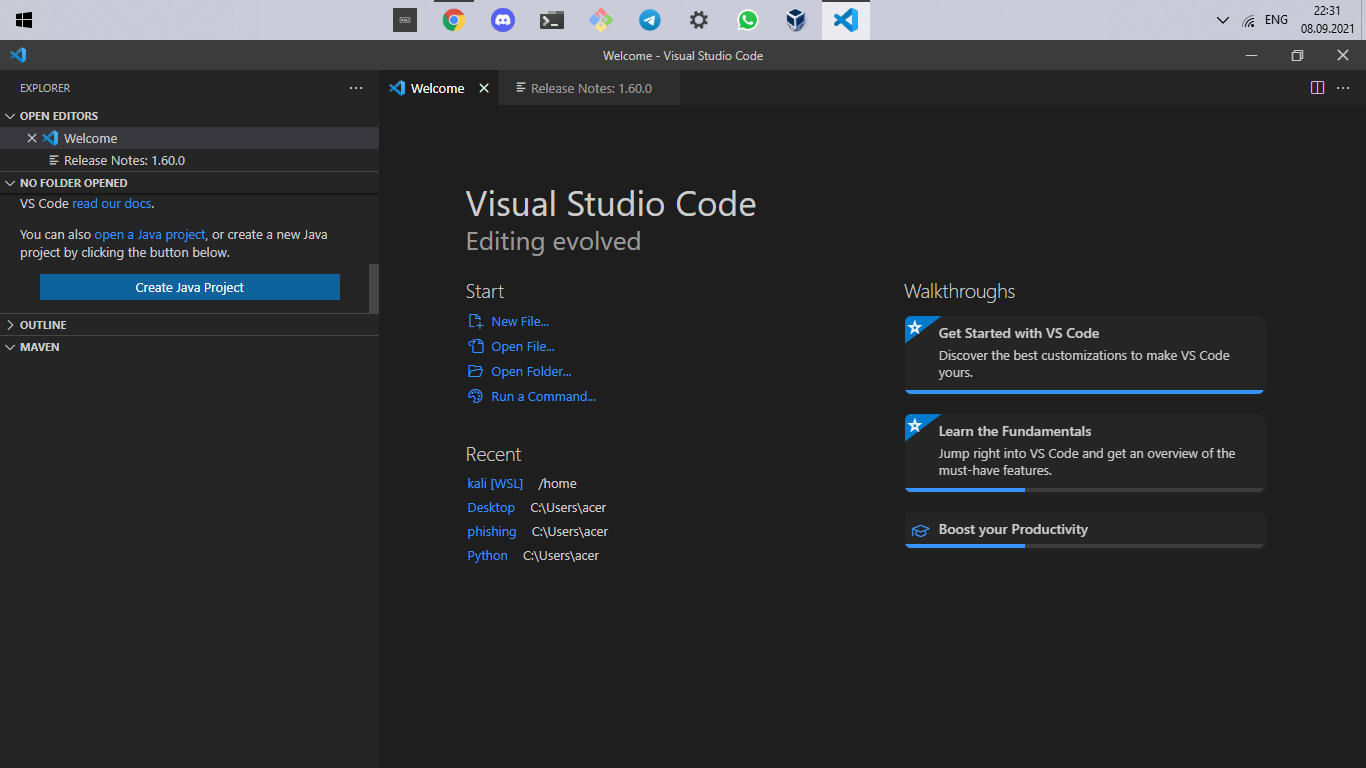Open Telegram from the taskbar

pyautogui.click(x=650, y=20)
